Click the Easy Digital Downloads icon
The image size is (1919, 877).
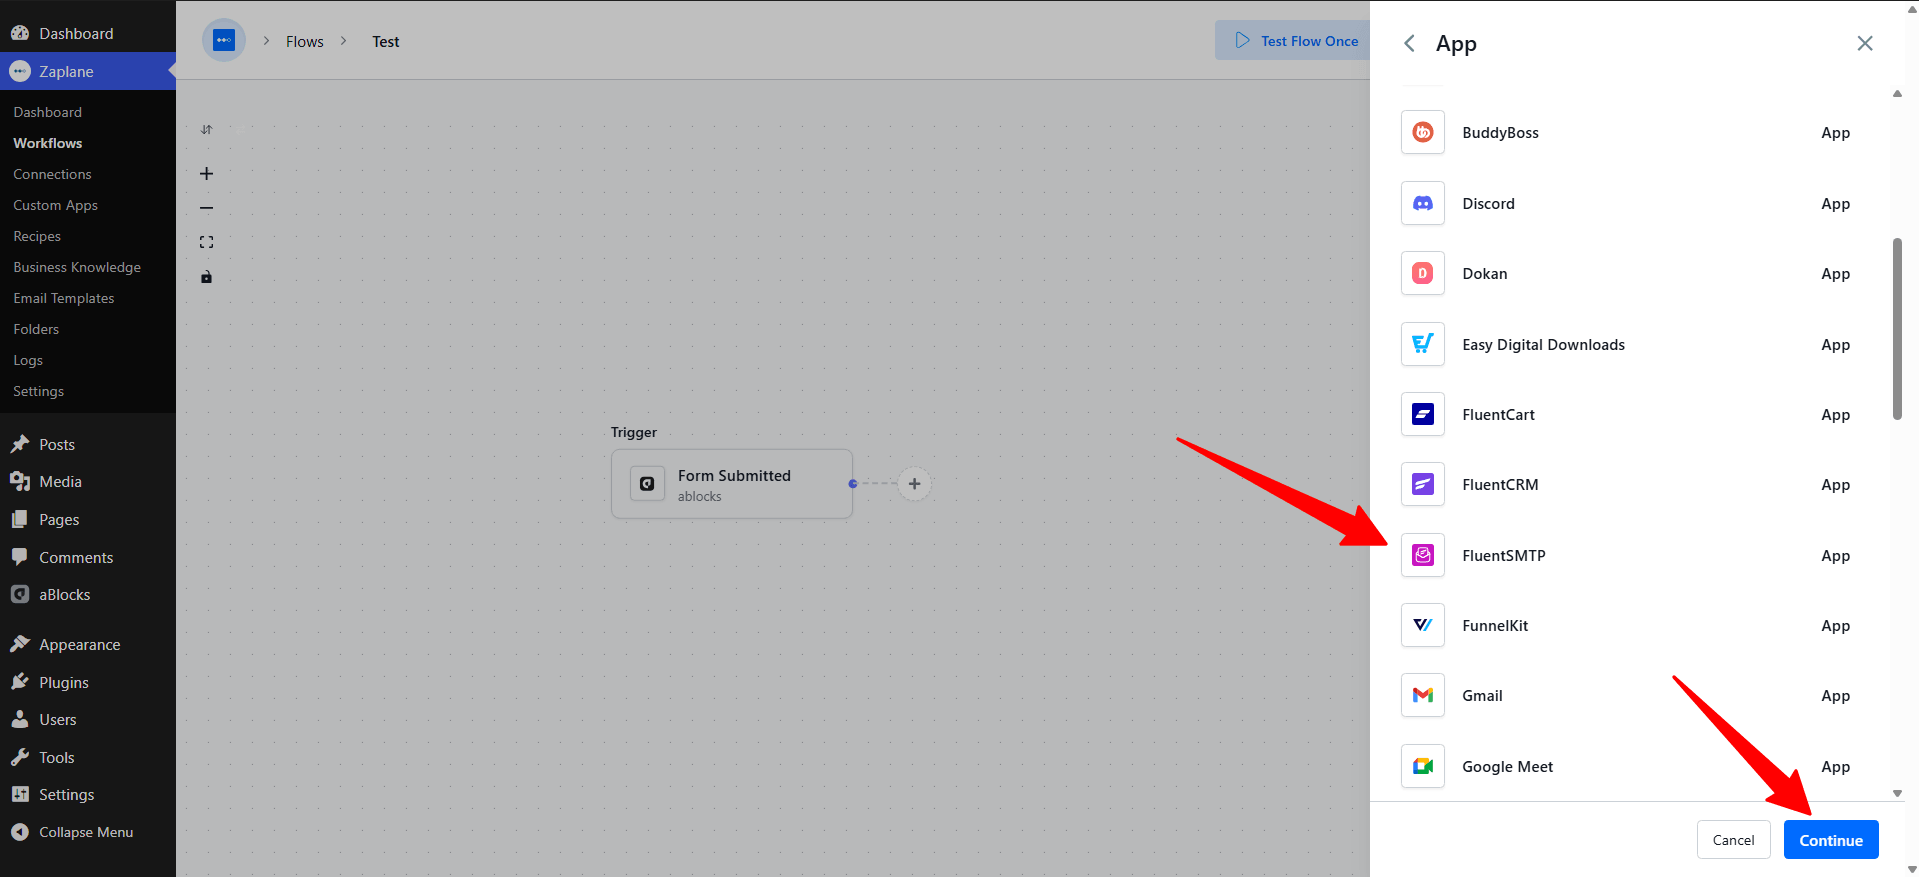(1422, 344)
